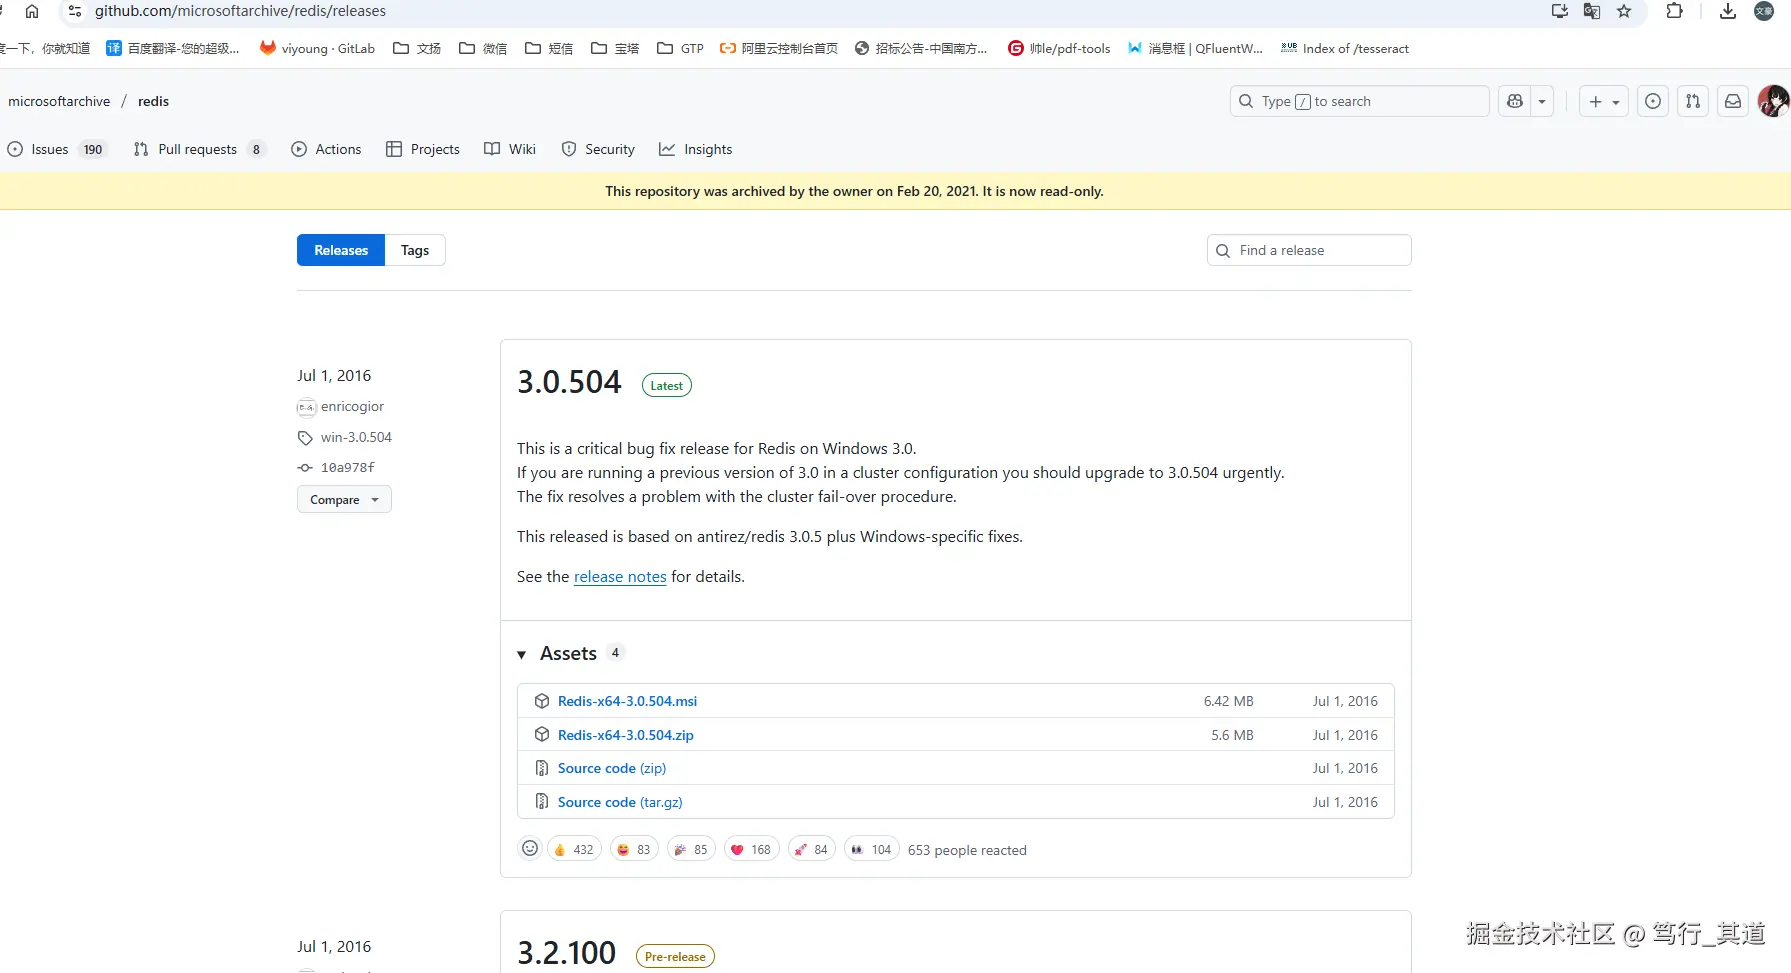Image resolution: width=1791 pixels, height=973 pixels.
Task: Go to the redis repository link
Action: coord(153,101)
